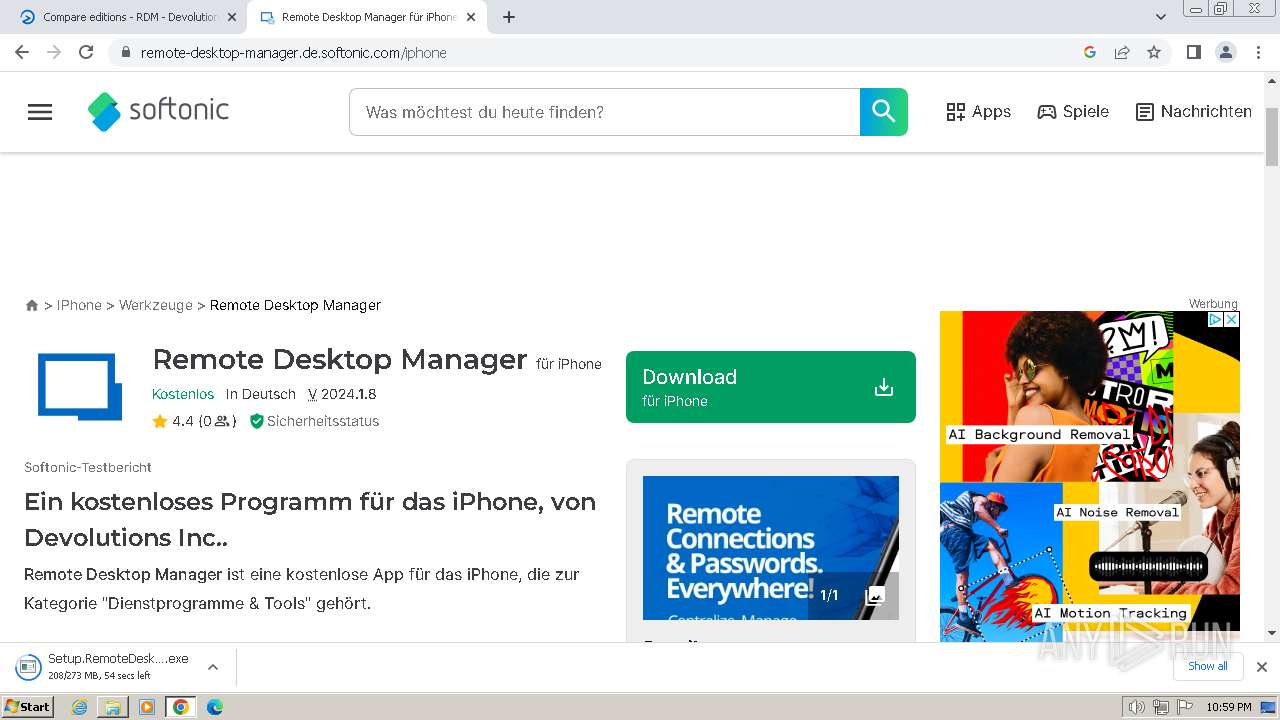Launch Internet Explorer from taskbar
The width and height of the screenshot is (1280, 720).
(80, 707)
